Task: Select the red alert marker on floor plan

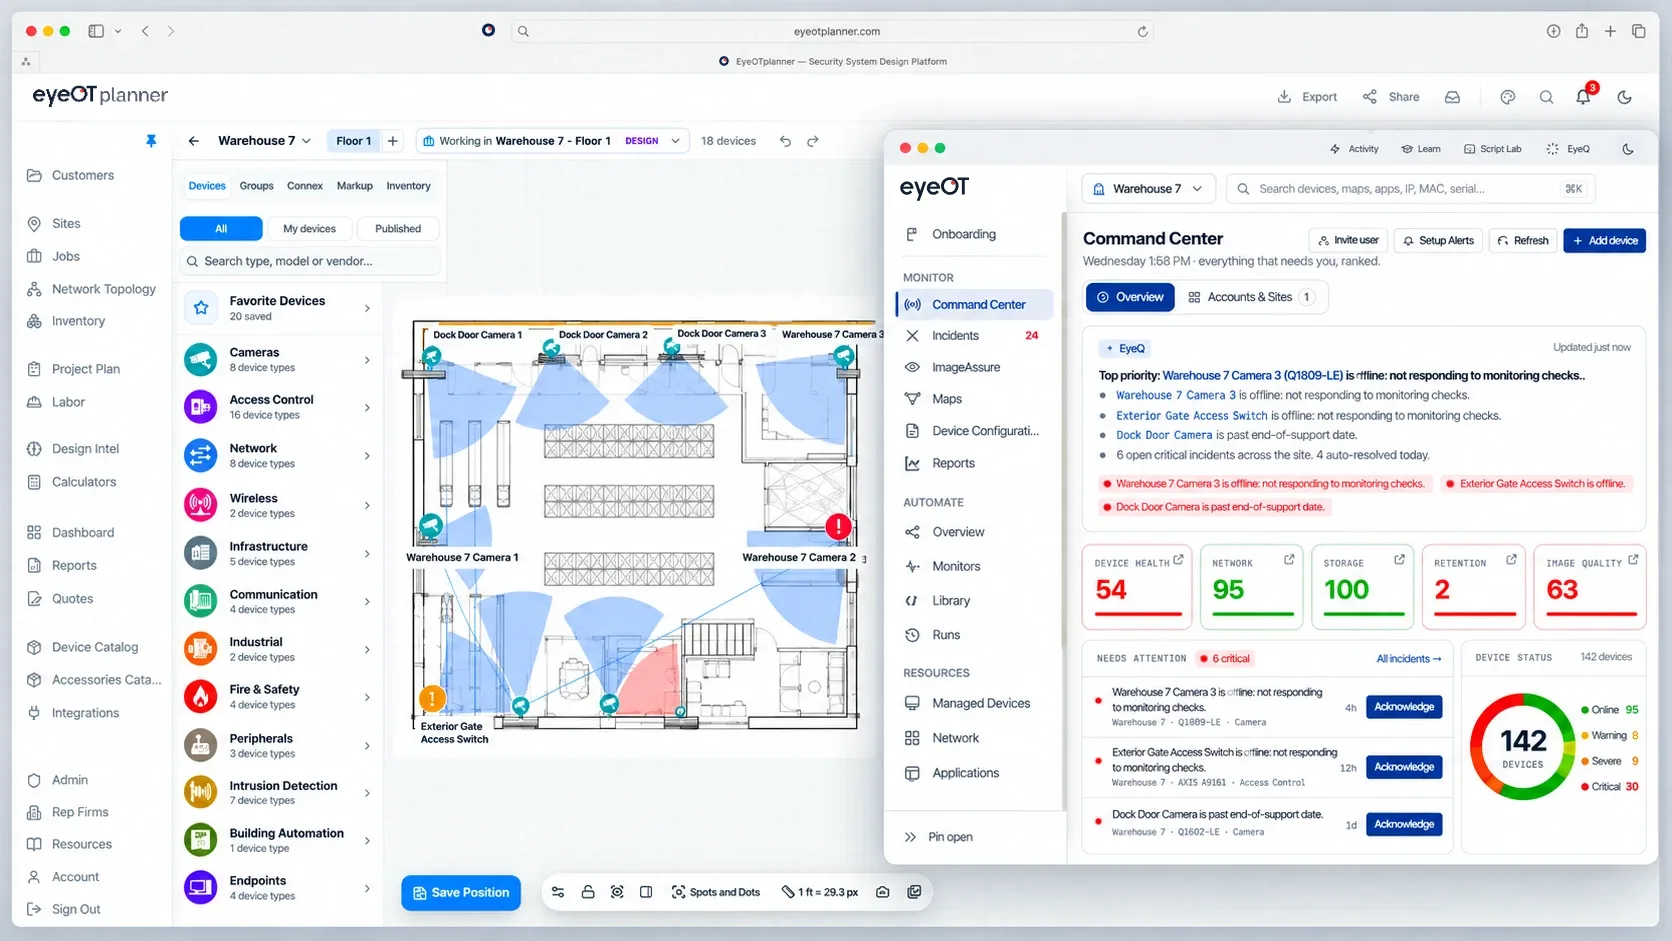Action: [x=838, y=526]
